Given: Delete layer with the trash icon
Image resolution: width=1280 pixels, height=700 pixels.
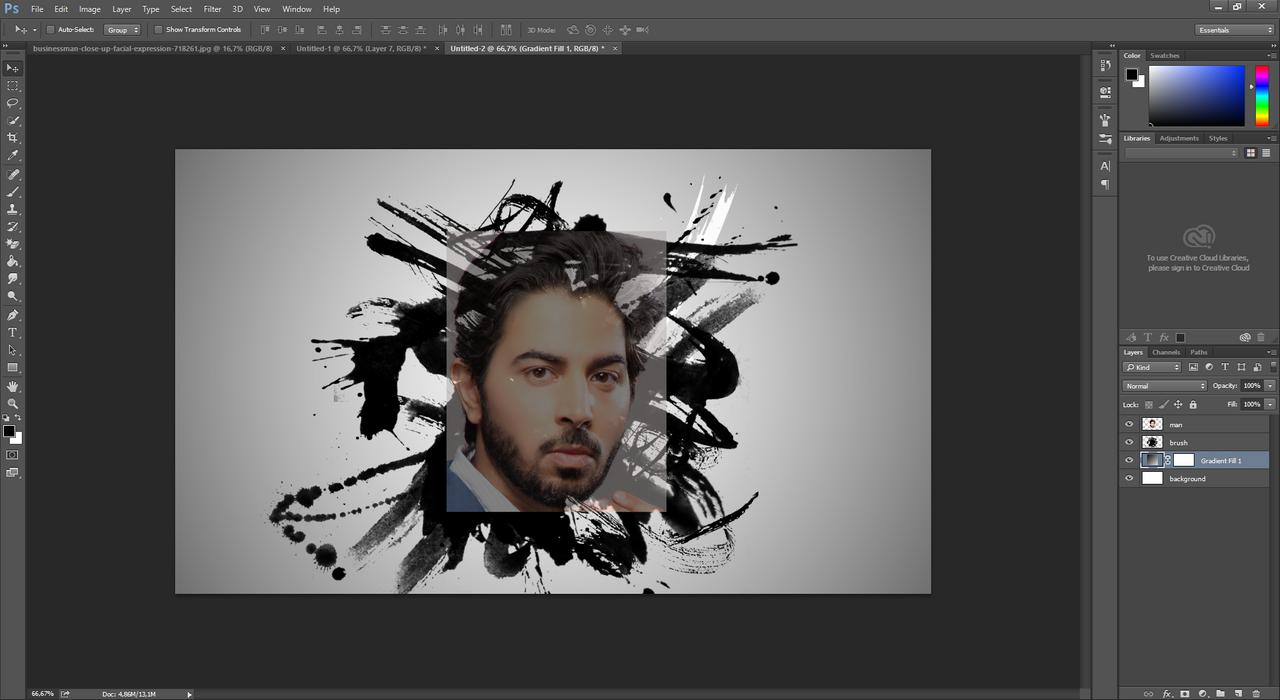Looking at the screenshot, I should pyautogui.click(x=1256, y=693).
